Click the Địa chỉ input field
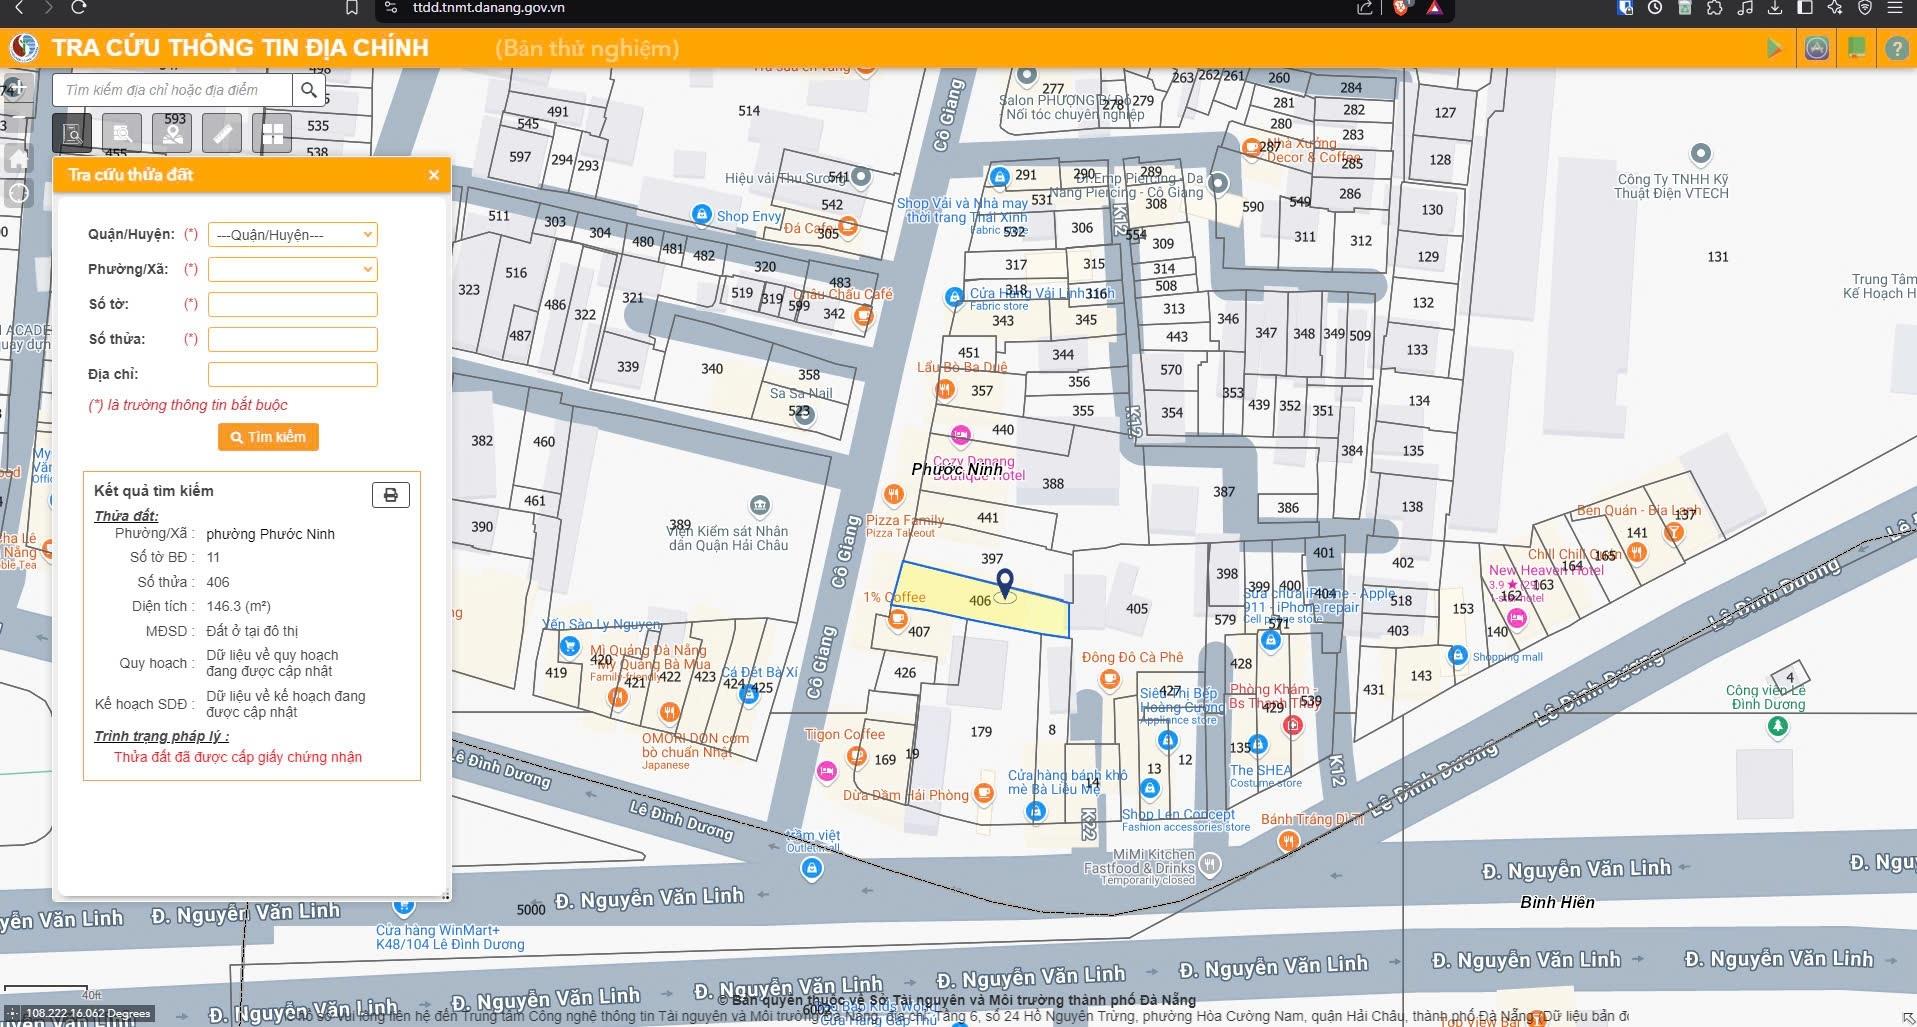The image size is (1917, 1027). pyautogui.click(x=292, y=374)
